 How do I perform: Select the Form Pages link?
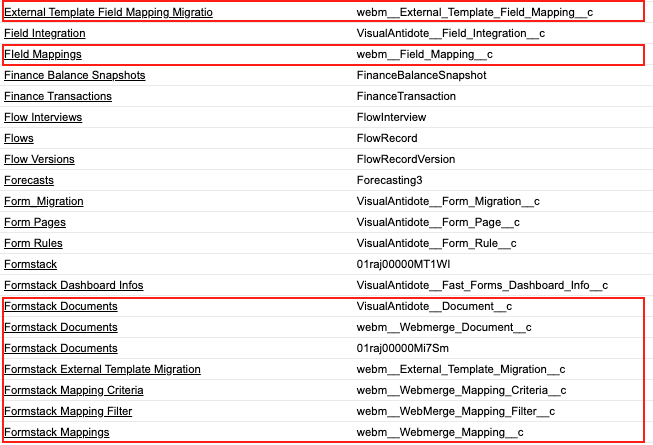point(35,222)
